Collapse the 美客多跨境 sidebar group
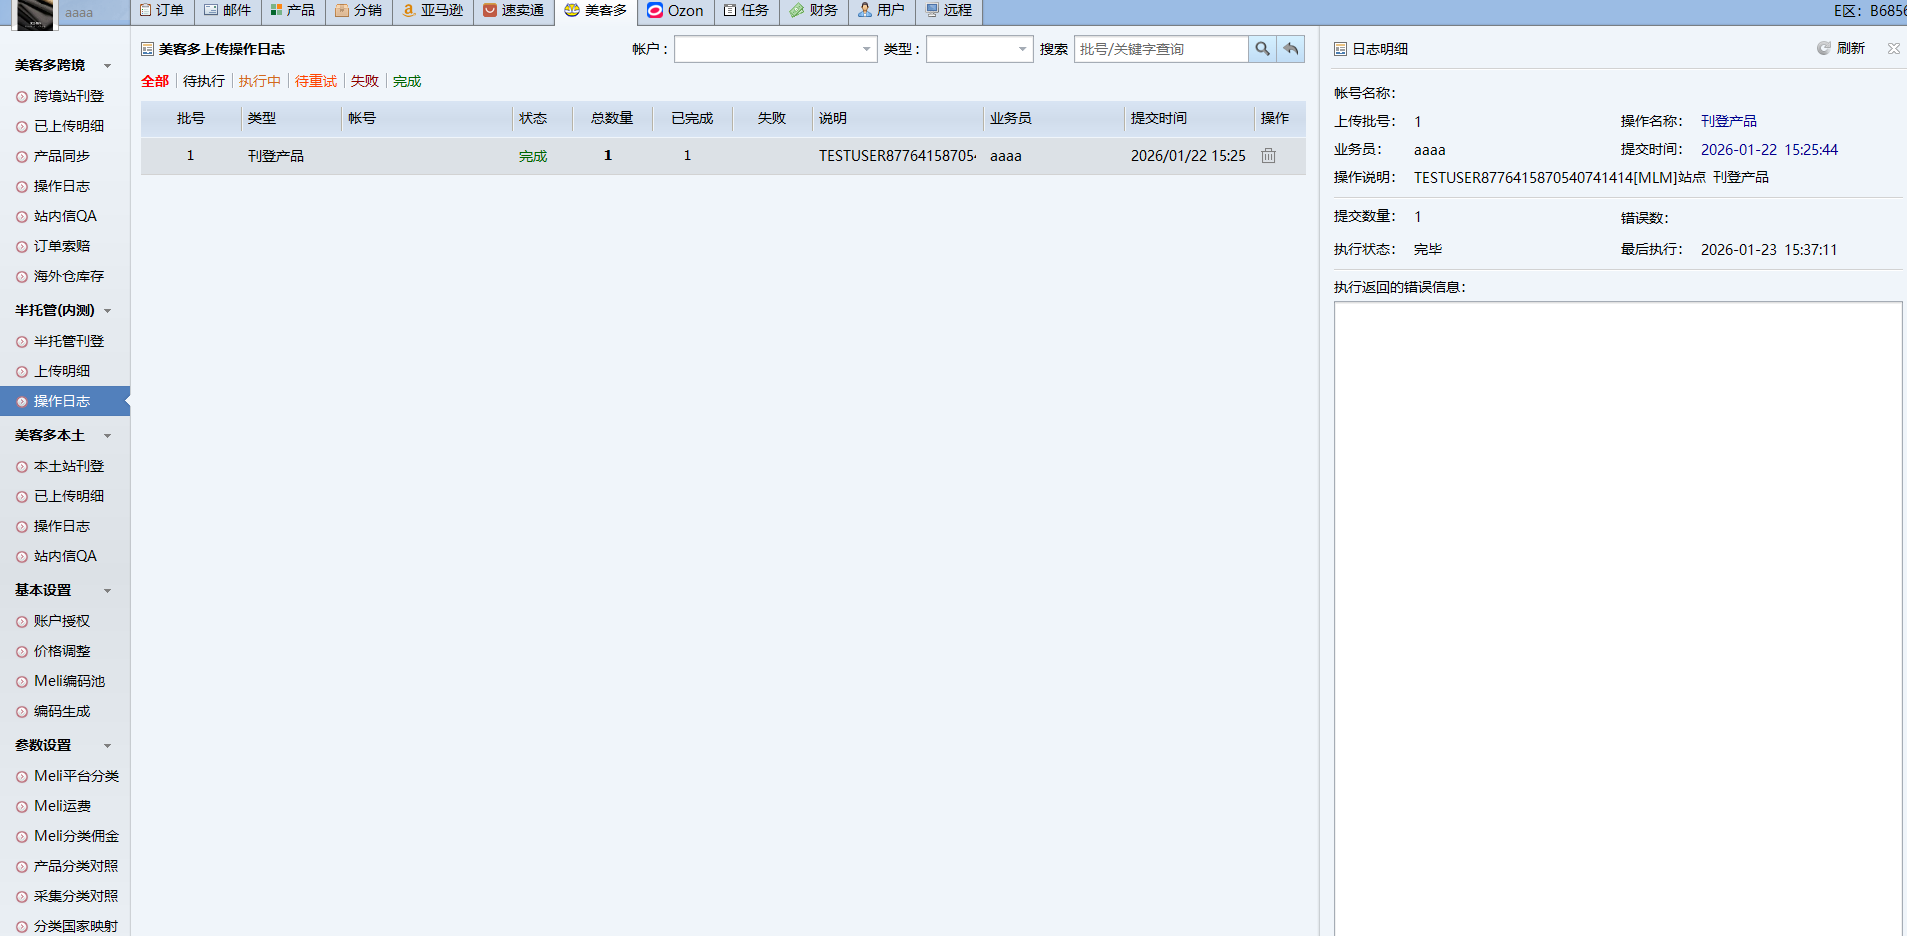 [x=107, y=66]
